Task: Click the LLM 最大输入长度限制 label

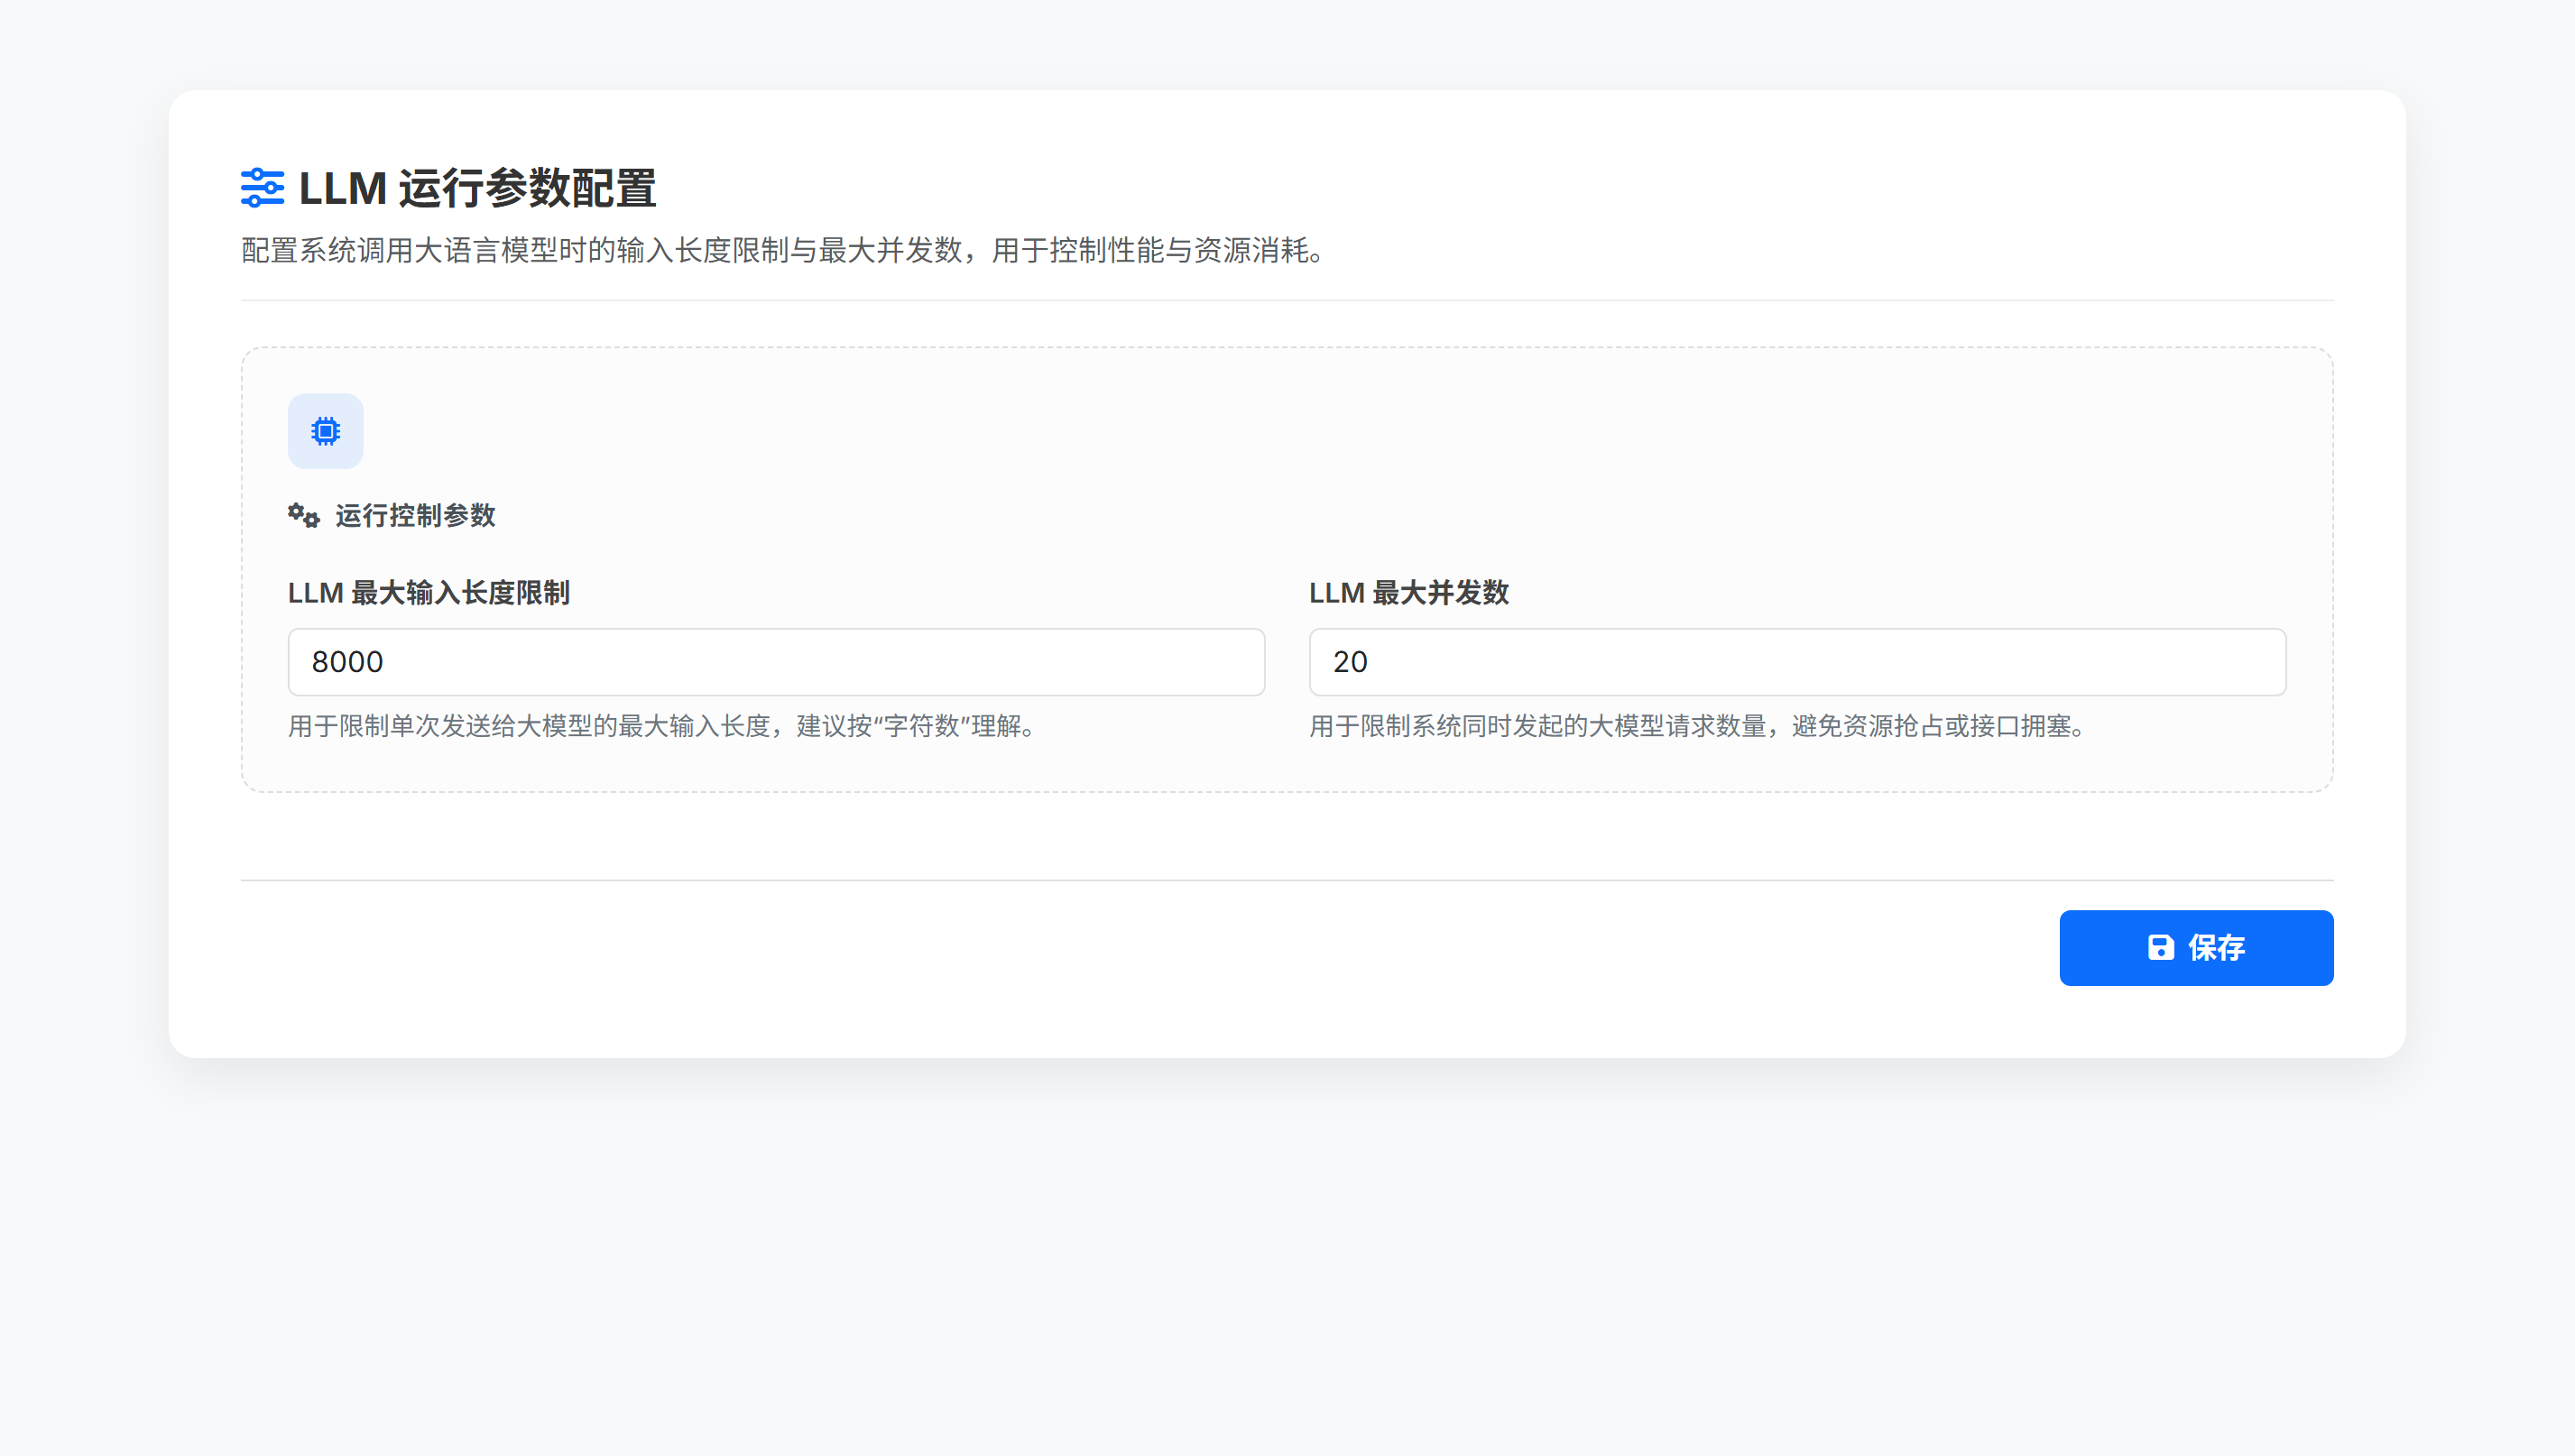Action: (429, 592)
